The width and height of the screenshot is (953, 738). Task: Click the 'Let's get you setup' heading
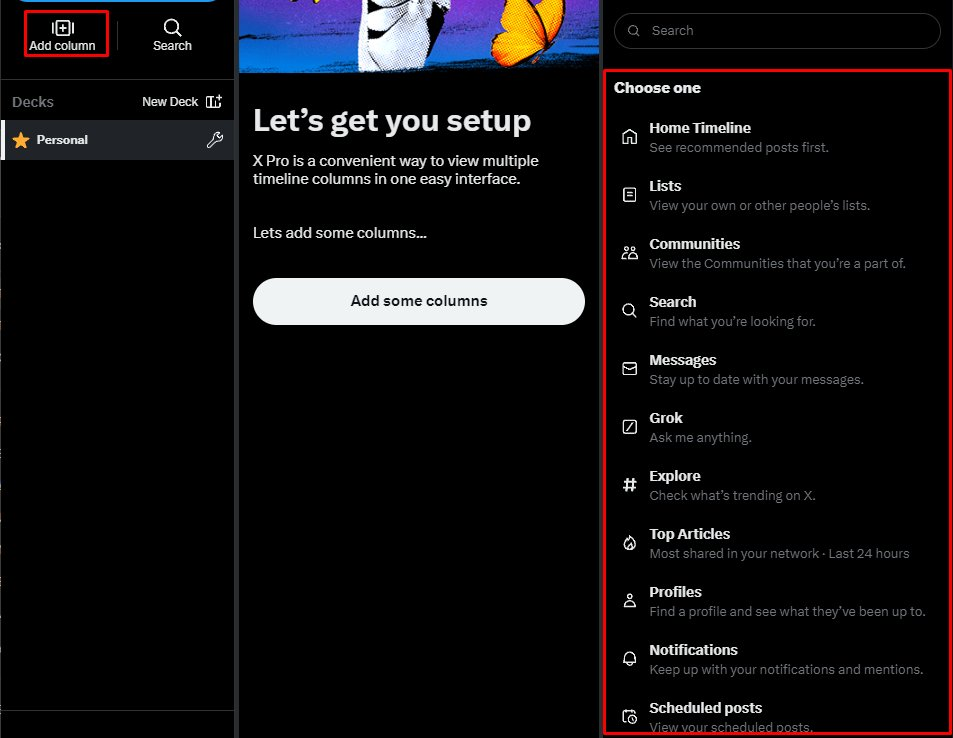[x=392, y=121]
